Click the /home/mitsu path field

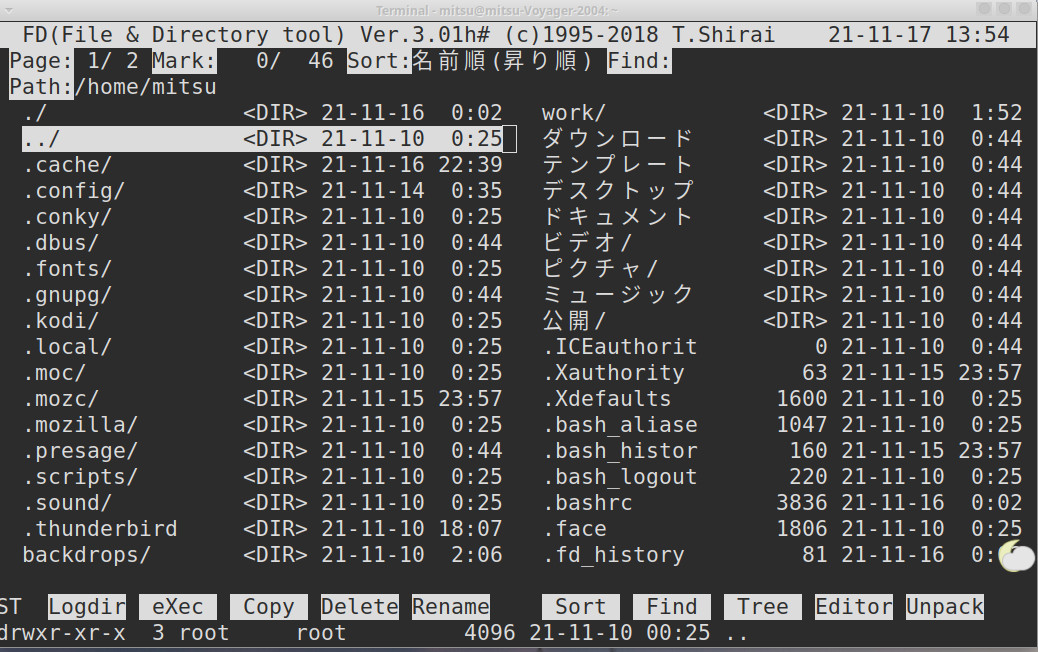coord(146,87)
